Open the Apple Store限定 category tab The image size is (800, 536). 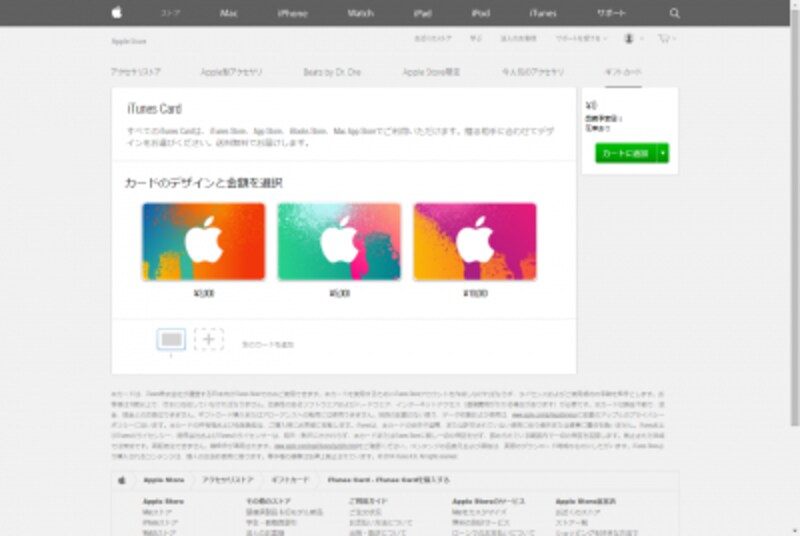[431, 72]
